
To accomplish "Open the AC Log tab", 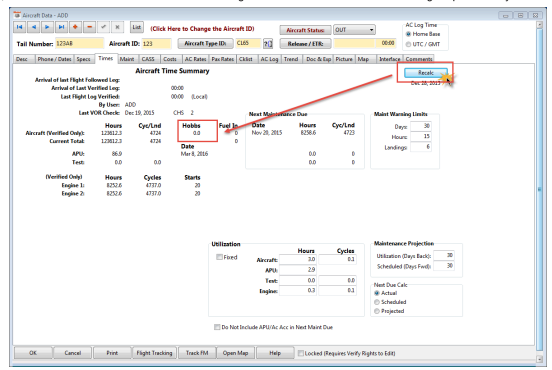I will [x=269, y=59].
